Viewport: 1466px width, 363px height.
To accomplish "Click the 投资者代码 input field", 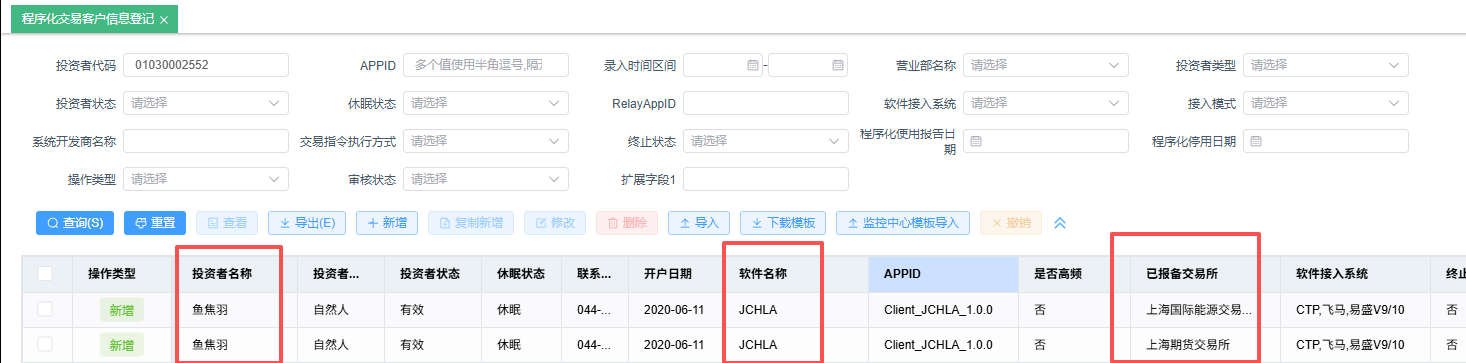I will pos(206,65).
